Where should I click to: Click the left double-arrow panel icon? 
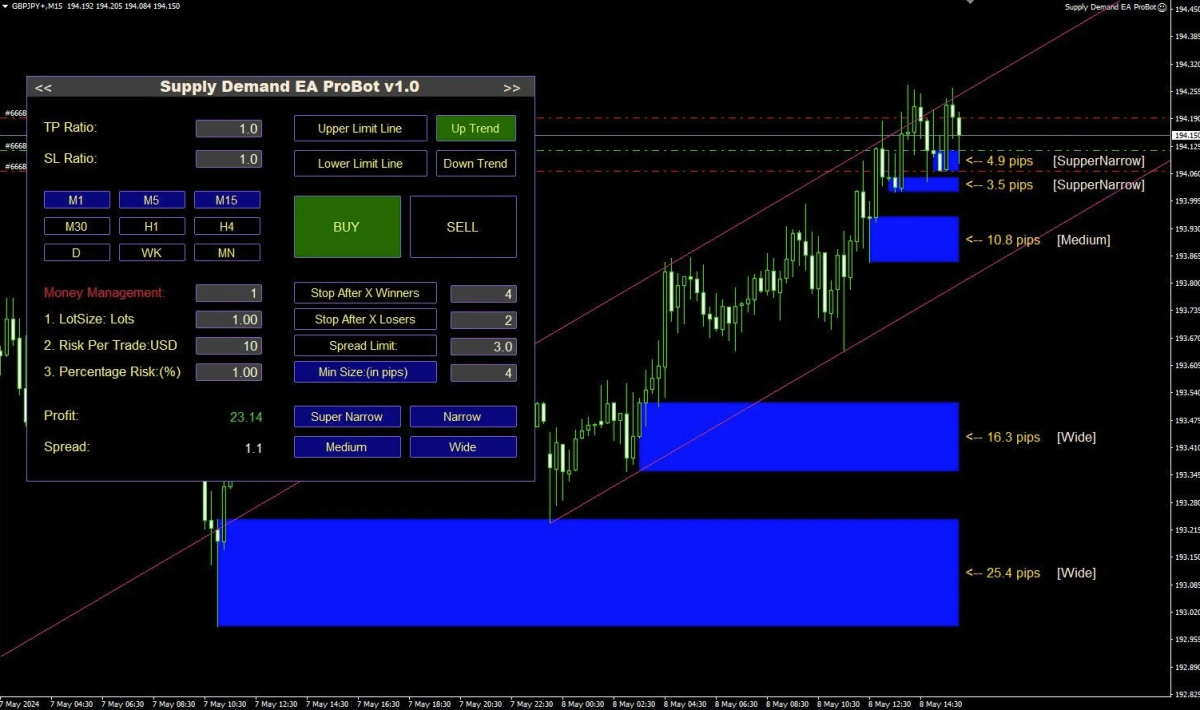43,88
